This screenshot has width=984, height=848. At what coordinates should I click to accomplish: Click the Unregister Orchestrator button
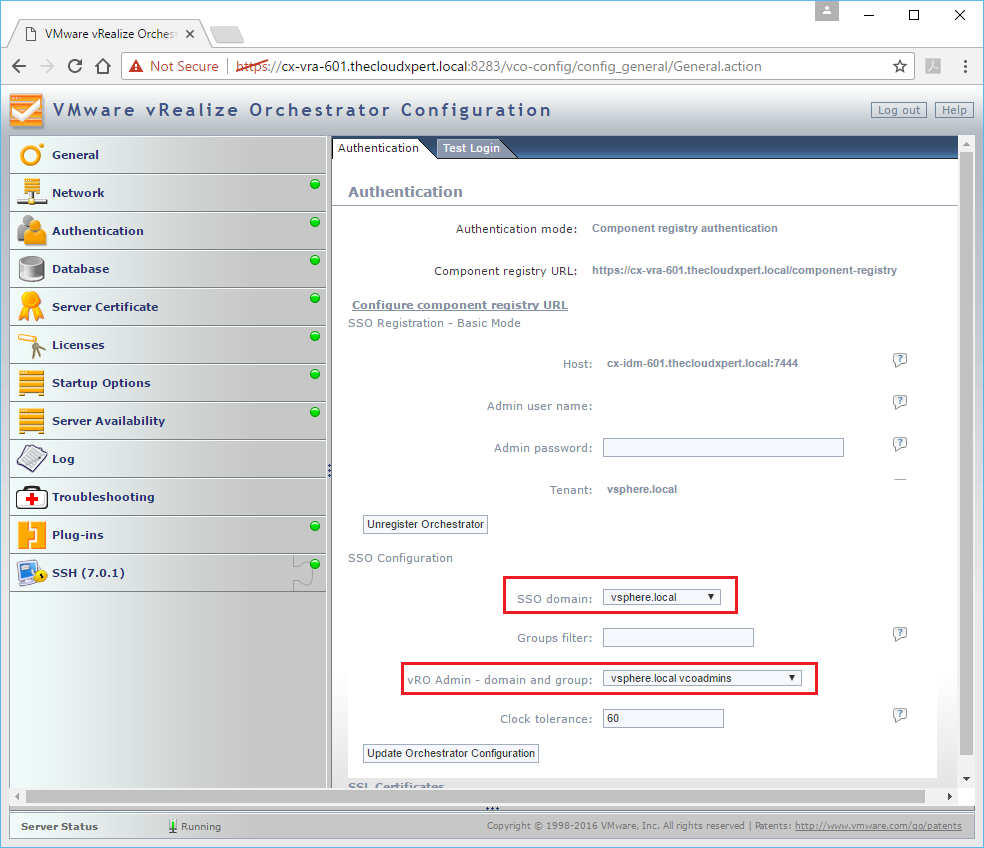click(425, 524)
